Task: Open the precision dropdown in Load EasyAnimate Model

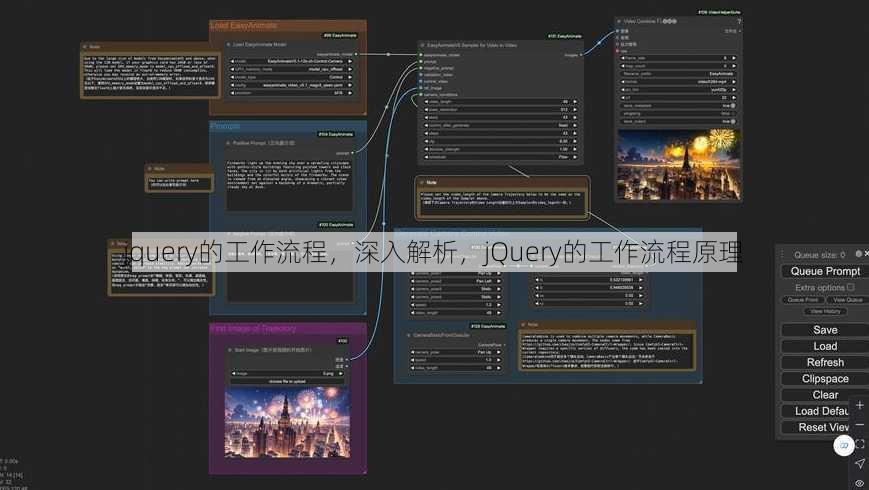Action: (x=291, y=93)
